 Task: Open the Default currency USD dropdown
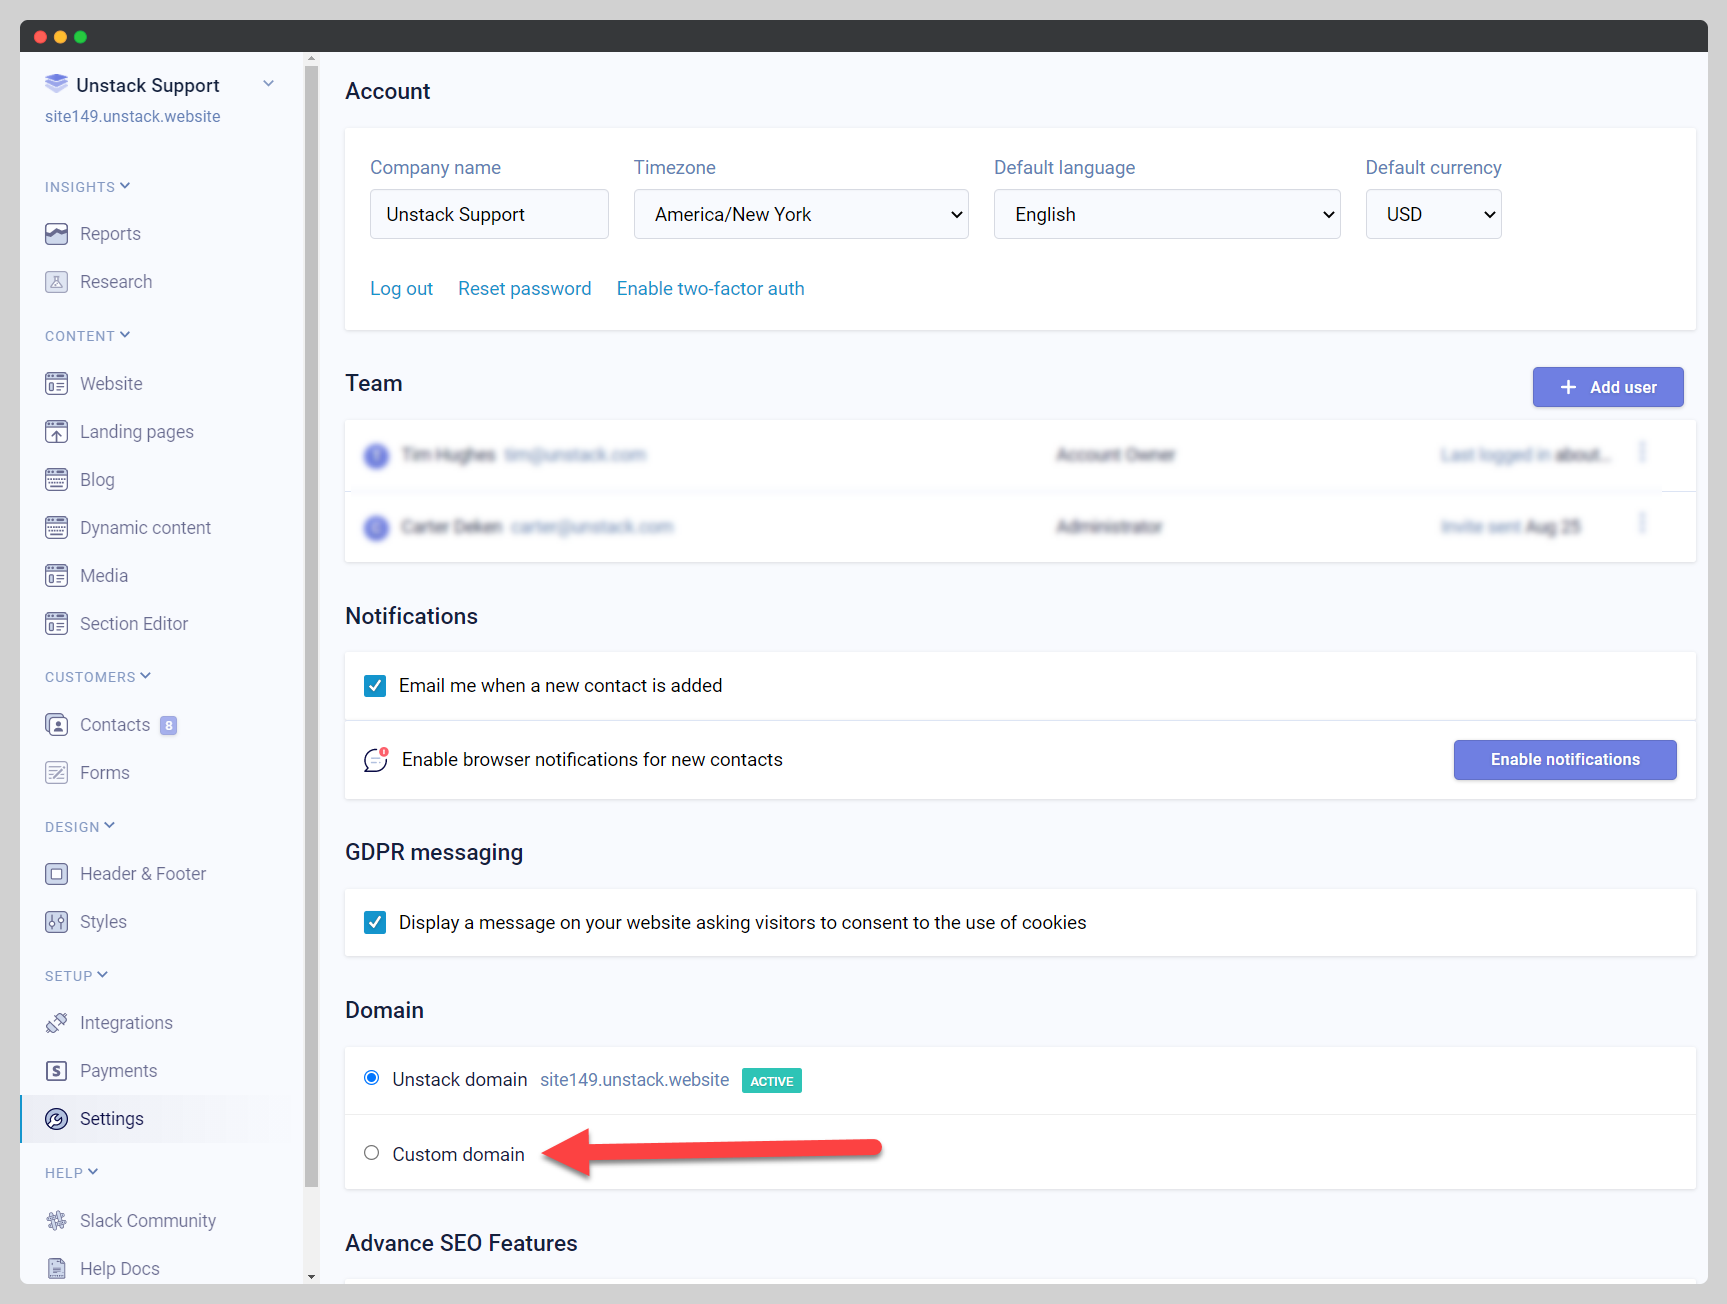point(1432,214)
